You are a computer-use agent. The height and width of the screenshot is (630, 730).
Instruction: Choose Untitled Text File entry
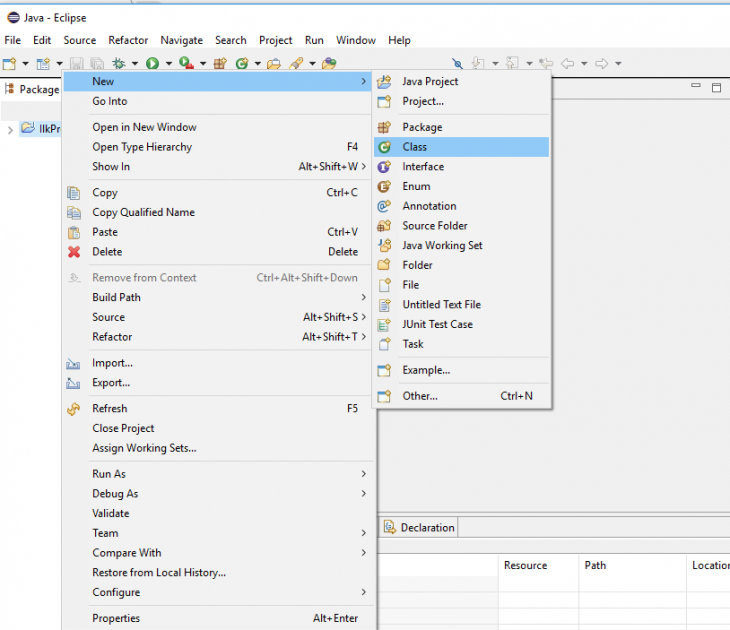click(x=461, y=305)
